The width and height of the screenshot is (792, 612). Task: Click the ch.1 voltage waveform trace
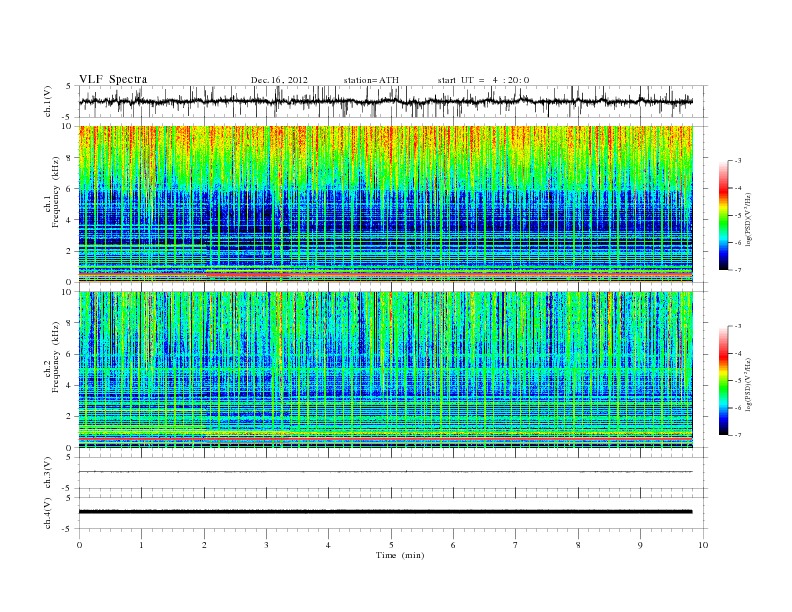pos(385,101)
